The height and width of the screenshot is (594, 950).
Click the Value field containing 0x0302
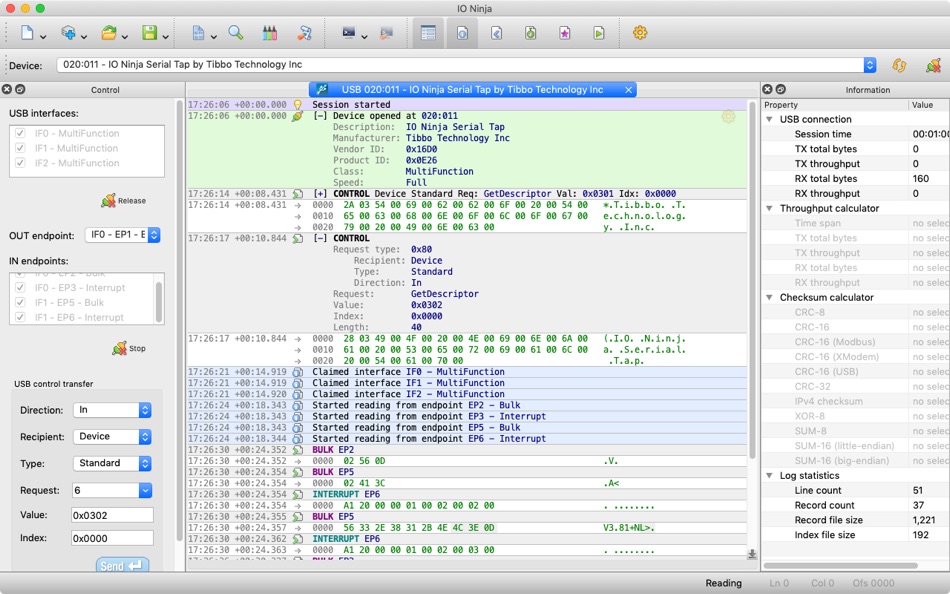point(112,515)
